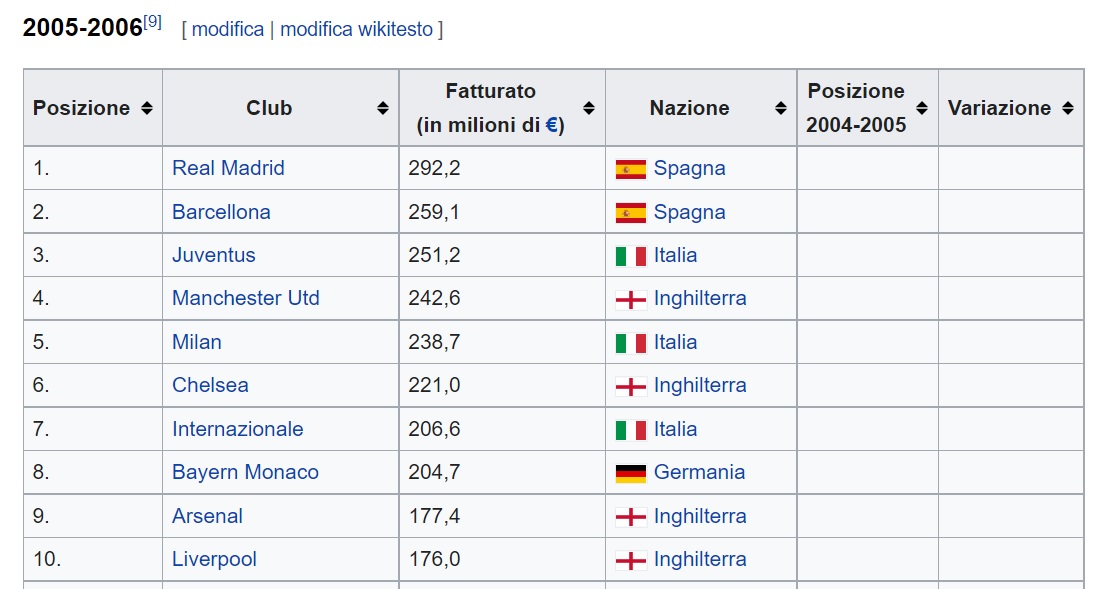Sort by Fatturato column sort arrows

click(x=589, y=108)
